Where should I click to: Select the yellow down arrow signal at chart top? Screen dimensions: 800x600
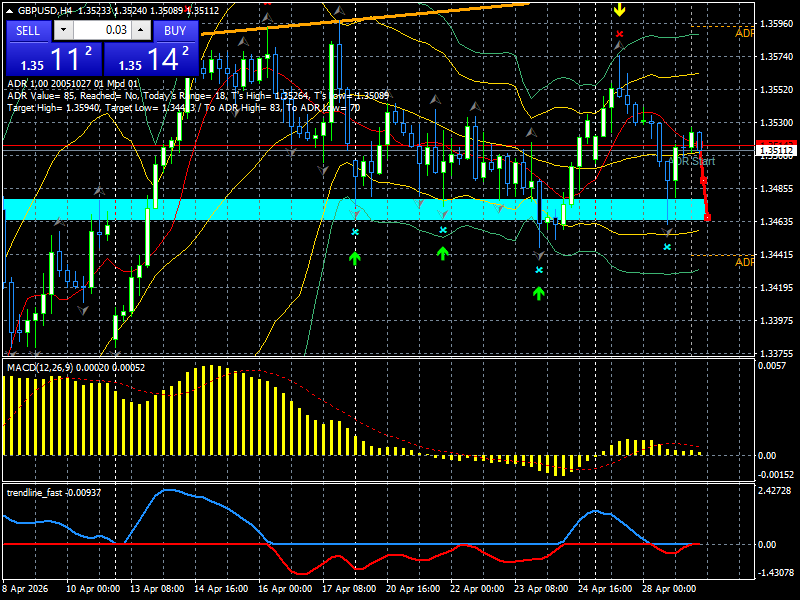point(619,10)
